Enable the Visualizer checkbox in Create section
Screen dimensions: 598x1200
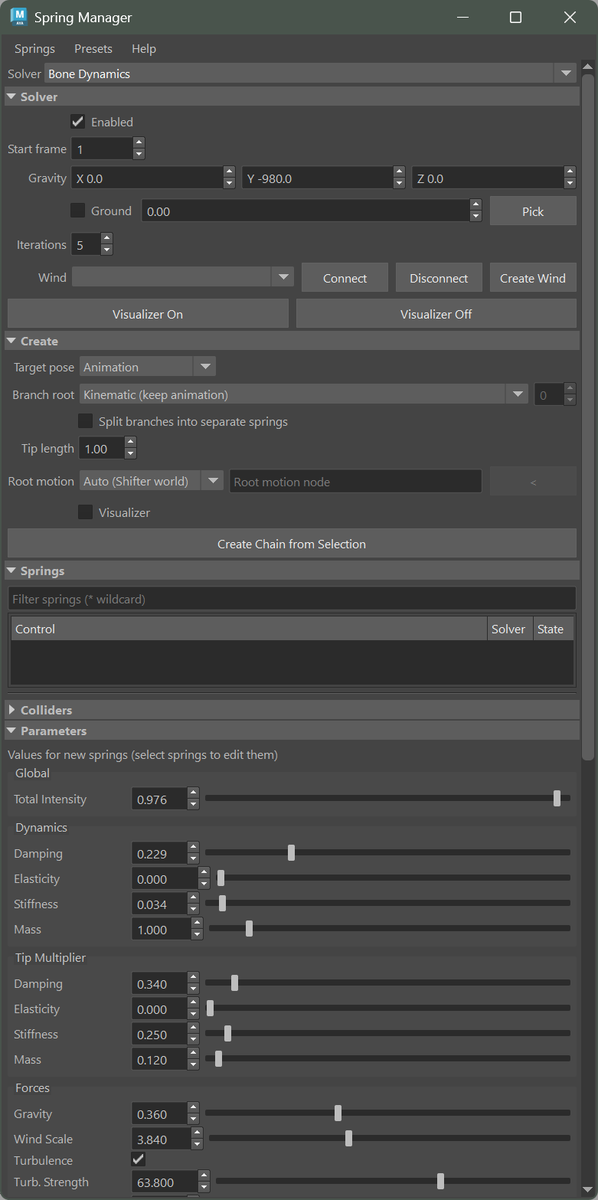86,512
